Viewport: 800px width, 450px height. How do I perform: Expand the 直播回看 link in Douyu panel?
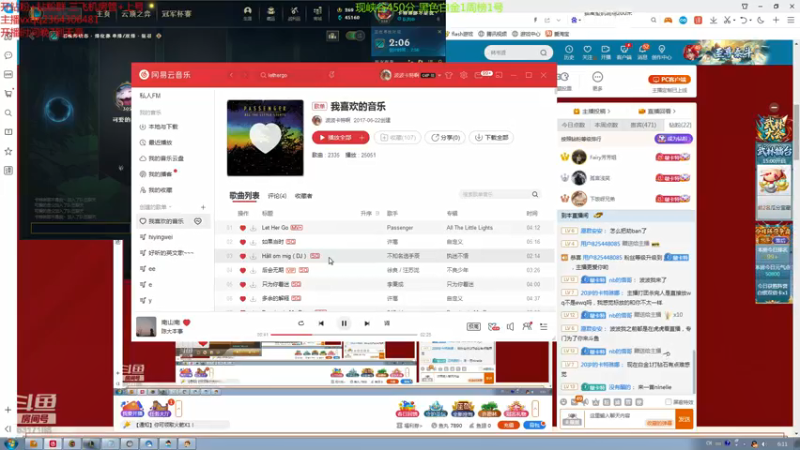click(658, 111)
